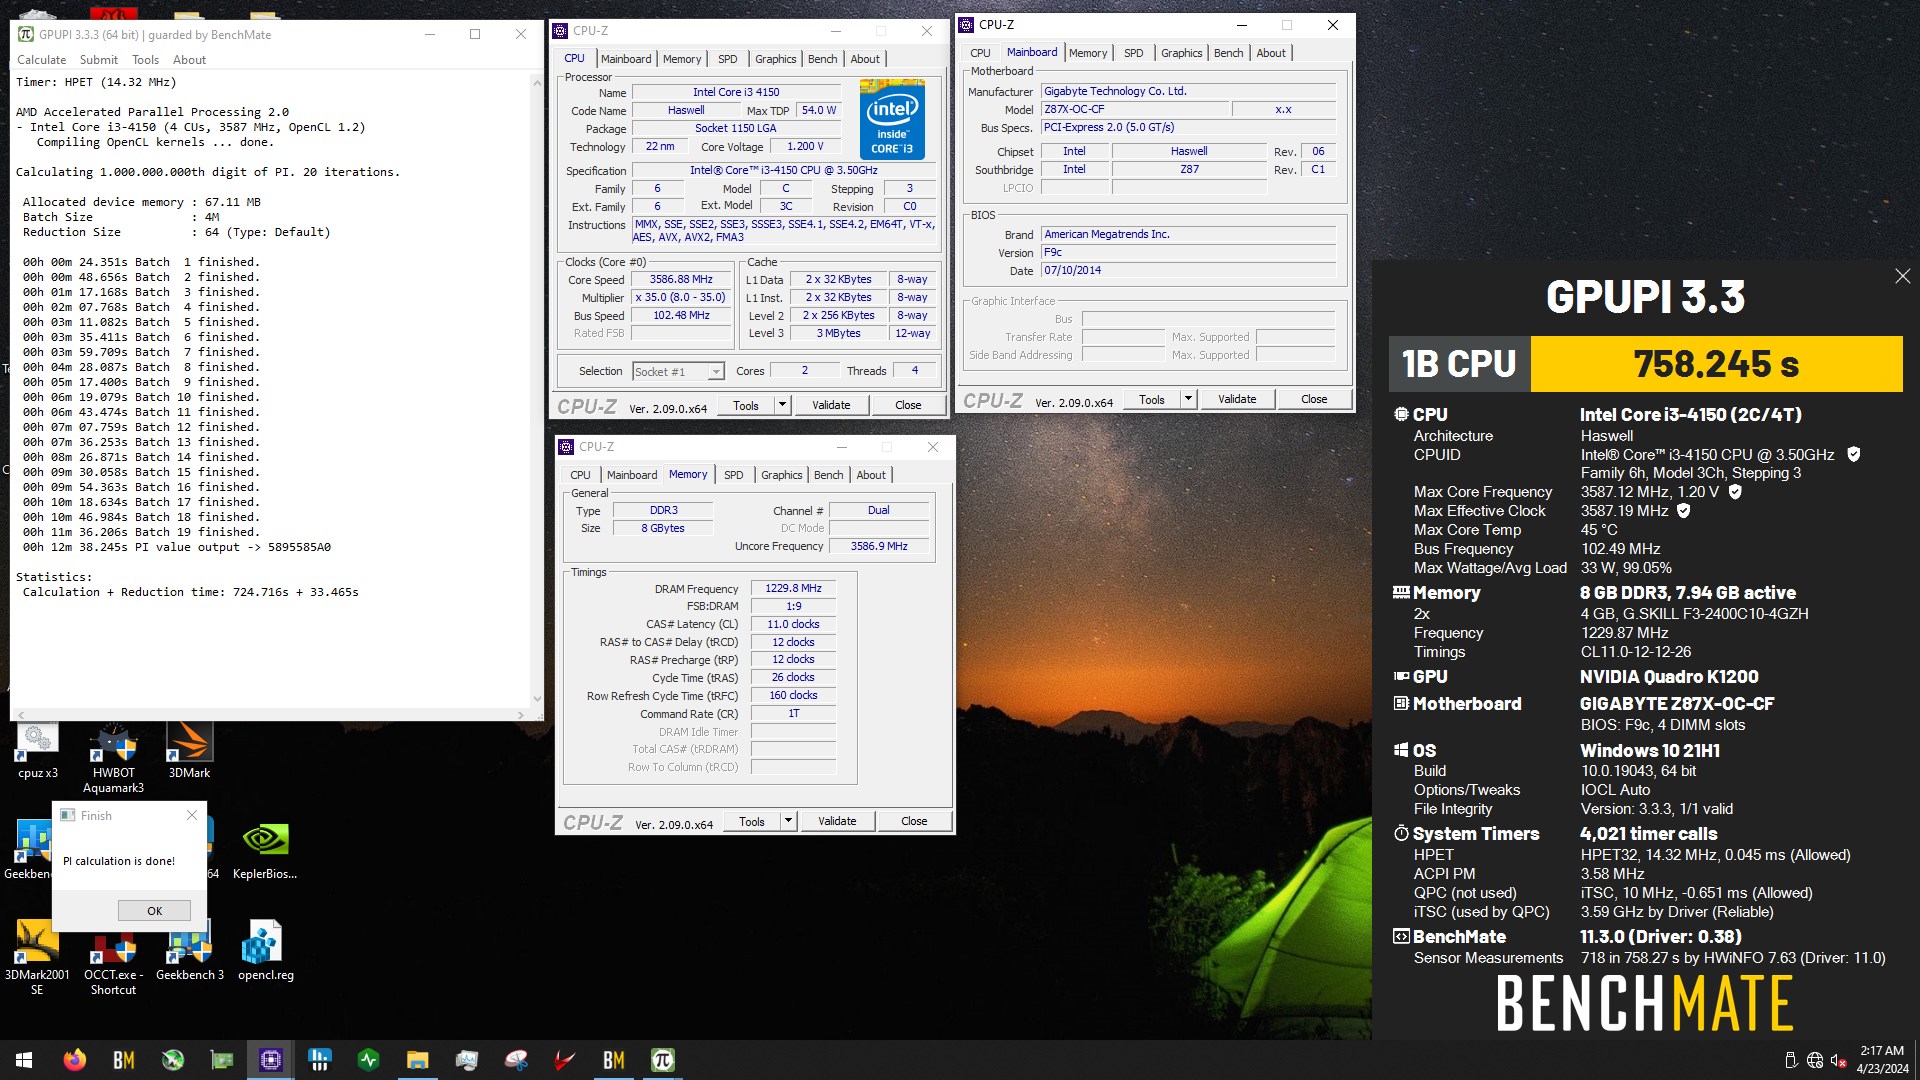Click Tools button in CPU-Z Memory window
This screenshot has width=1920, height=1080.
point(752,821)
